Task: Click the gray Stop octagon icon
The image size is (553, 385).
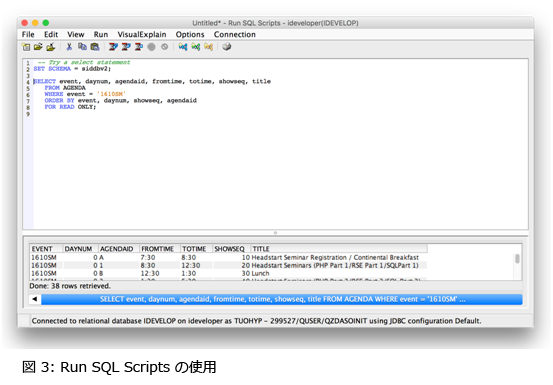Action: 151,47
